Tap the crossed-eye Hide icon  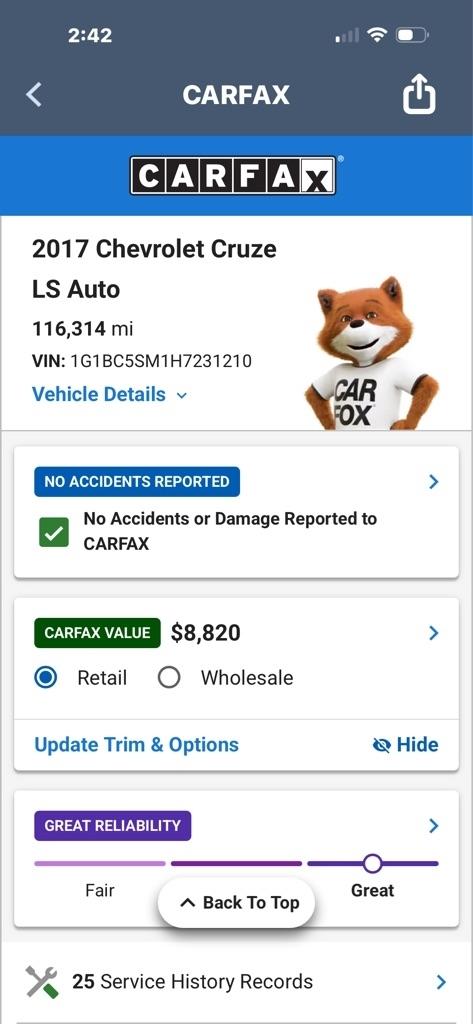(x=381, y=745)
